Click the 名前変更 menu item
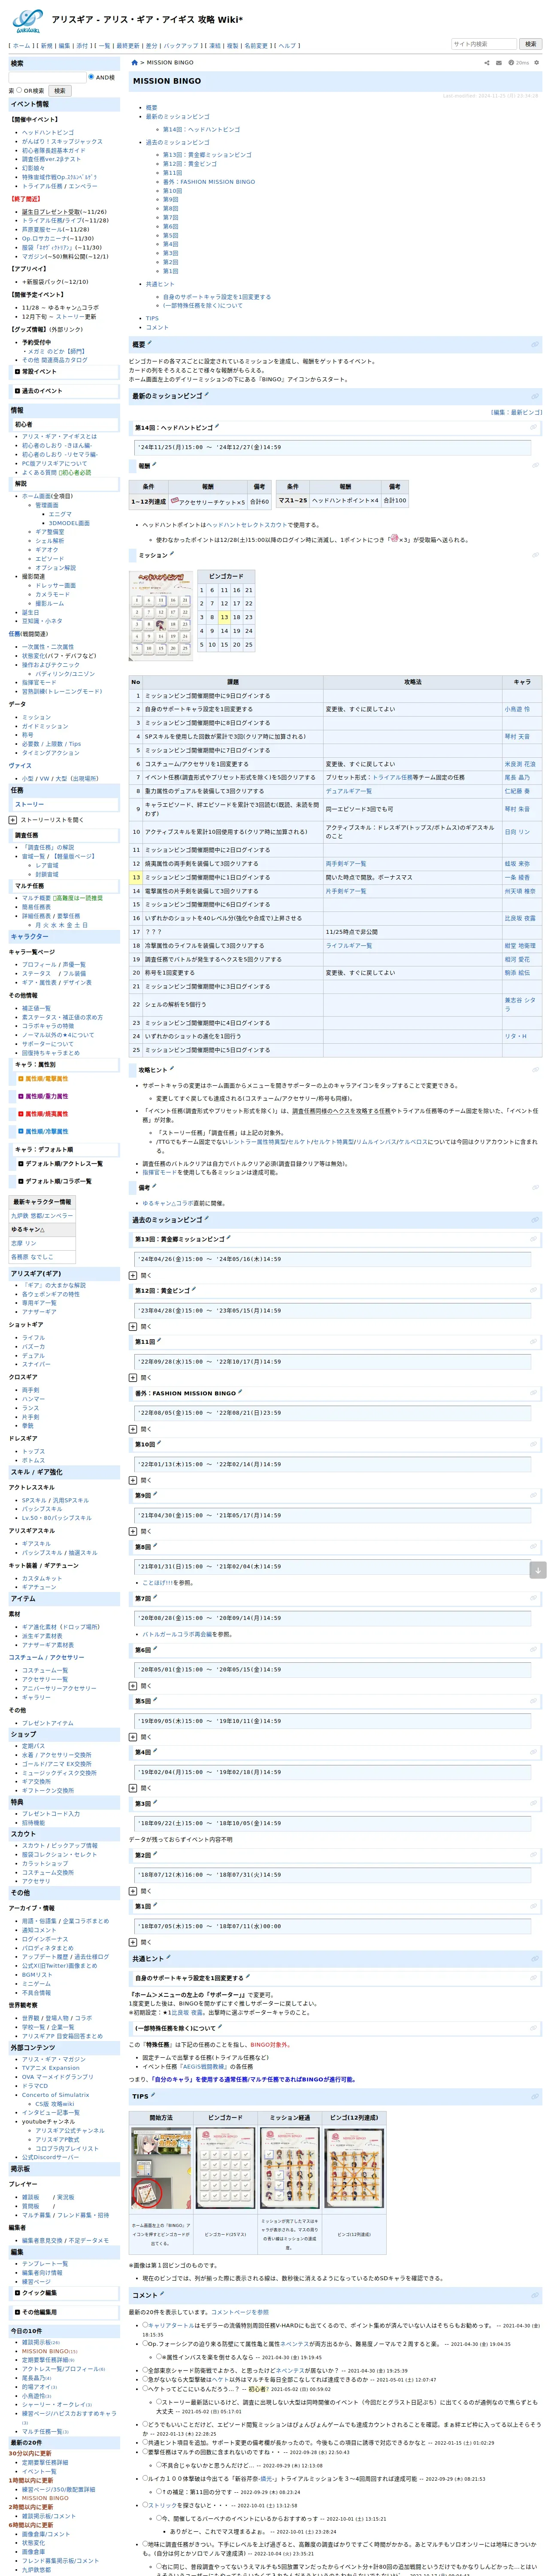Viewport: 551px width, 2576px height. [x=256, y=45]
